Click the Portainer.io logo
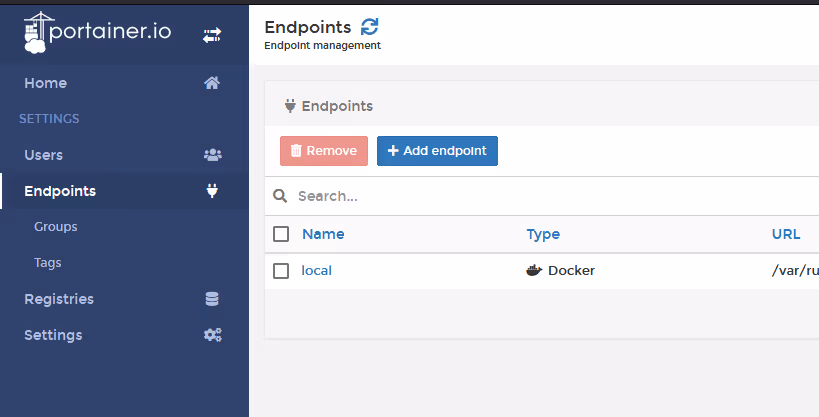The image size is (819, 417). coord(98,32)
